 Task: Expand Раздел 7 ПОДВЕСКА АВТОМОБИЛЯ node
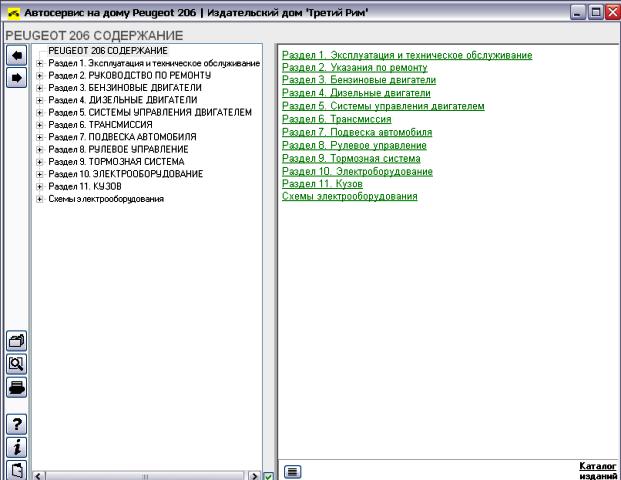40,137
